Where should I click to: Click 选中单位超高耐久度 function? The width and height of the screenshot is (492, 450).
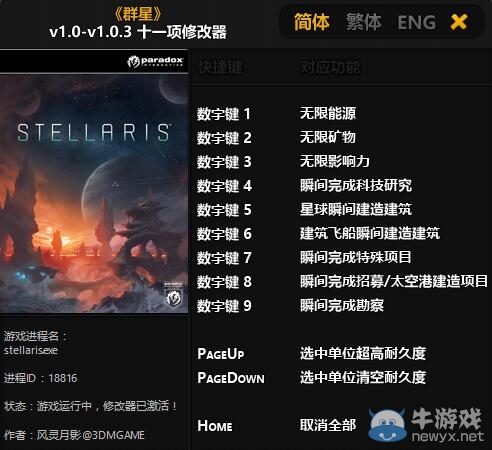363,353
